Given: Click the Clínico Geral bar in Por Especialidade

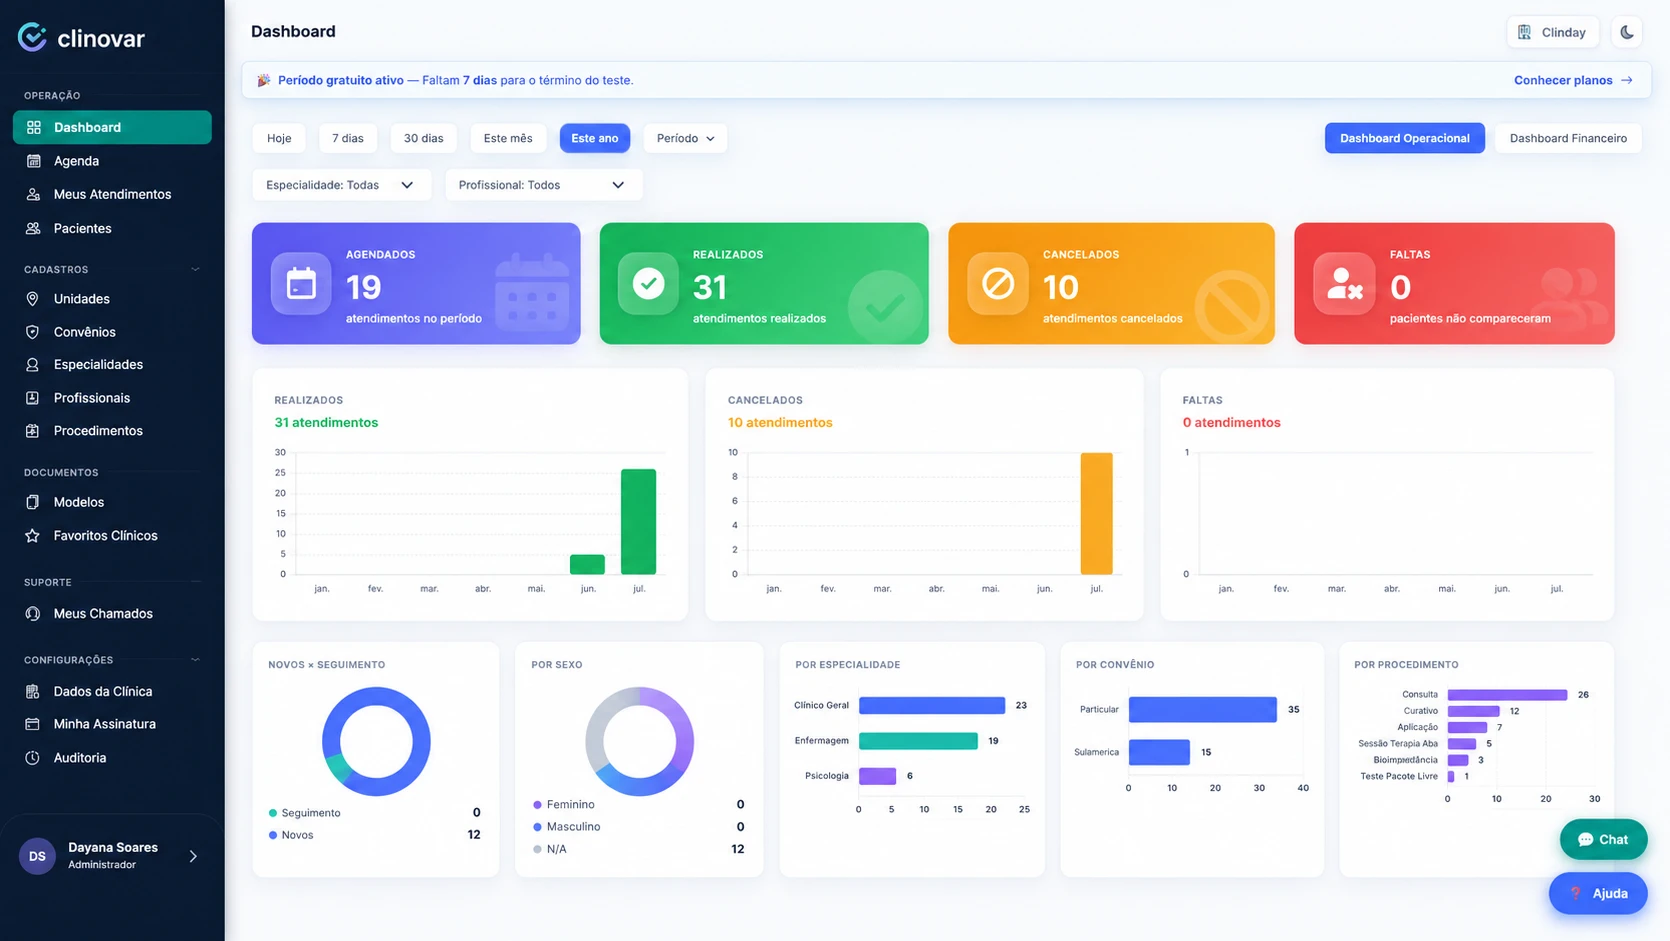Looking at the screenshot, I should coord(932,705).
